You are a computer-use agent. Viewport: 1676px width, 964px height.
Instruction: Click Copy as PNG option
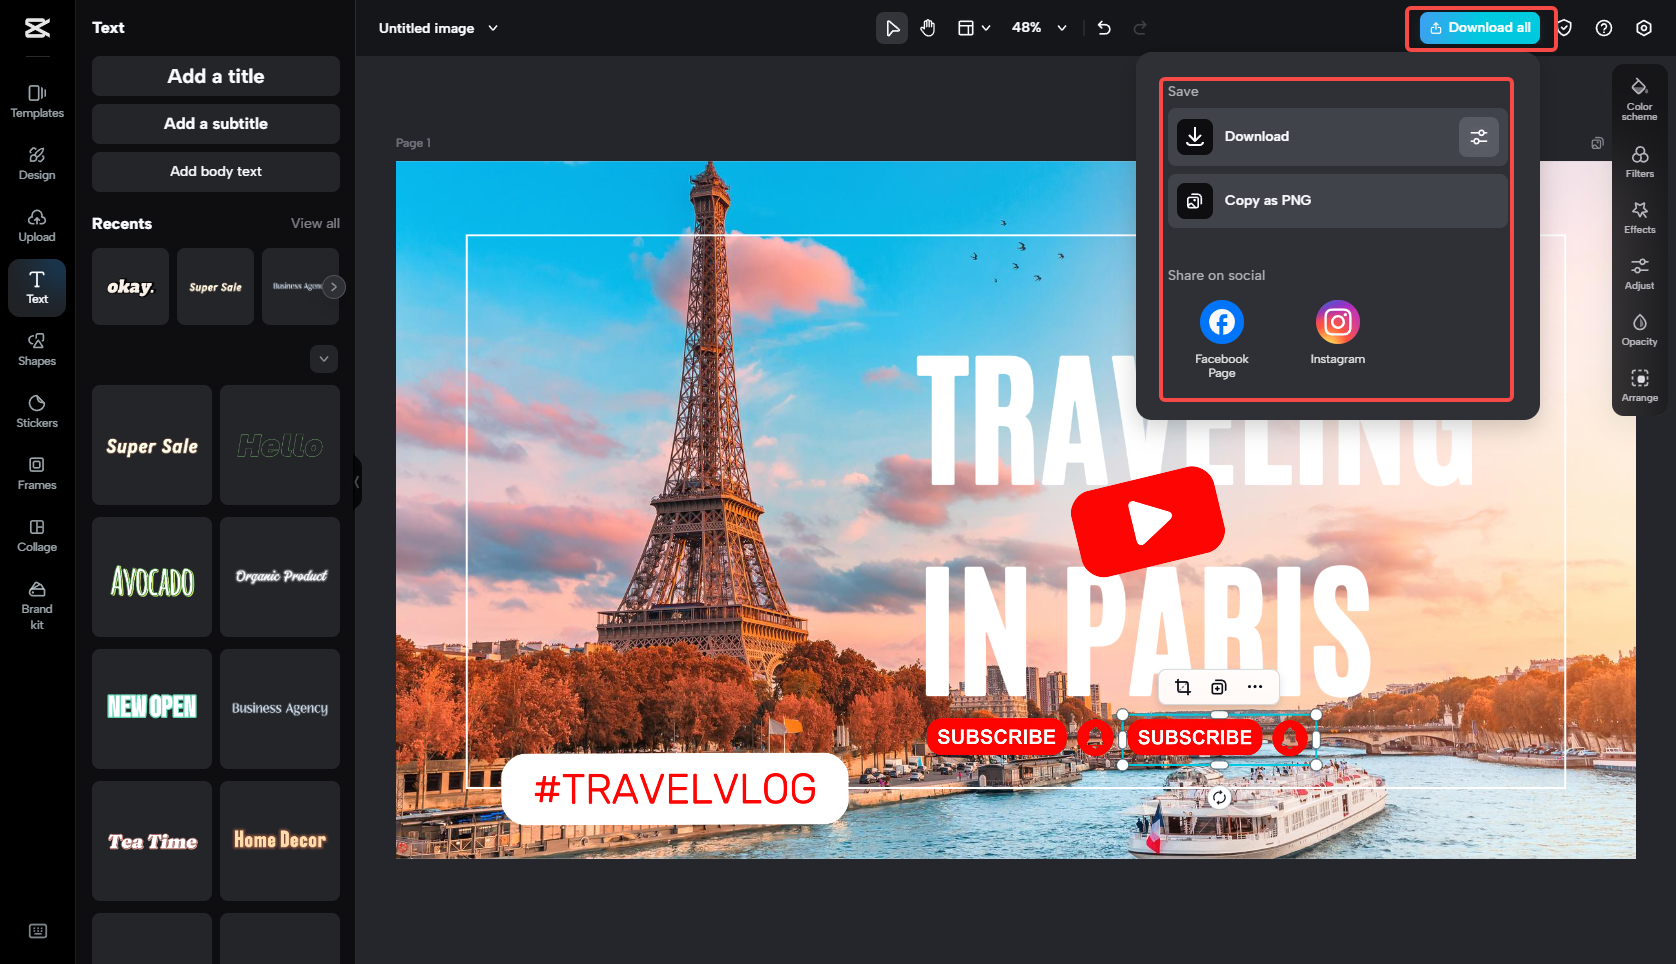(x=1337, y=201)
